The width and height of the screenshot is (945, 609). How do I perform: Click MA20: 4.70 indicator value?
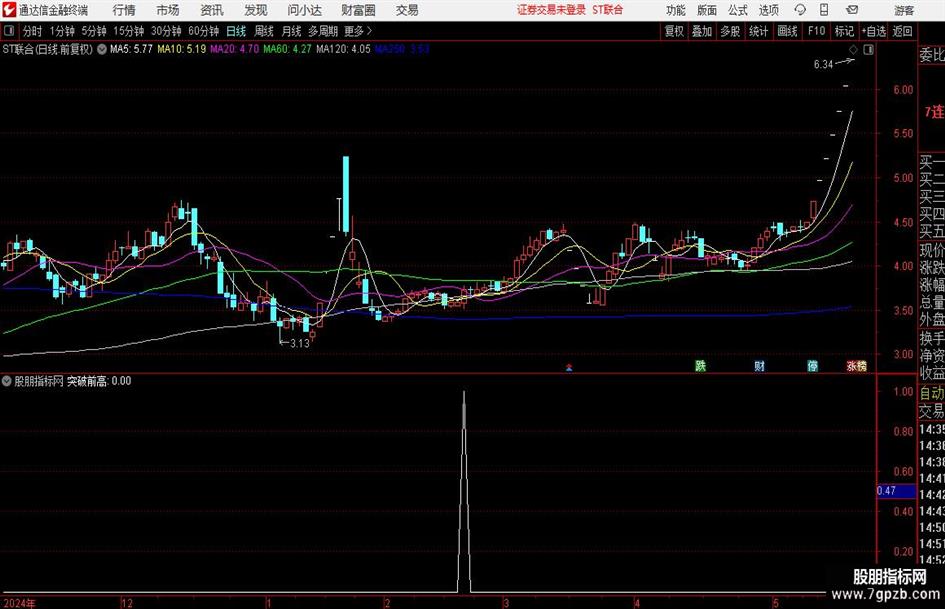coord(234,49)
